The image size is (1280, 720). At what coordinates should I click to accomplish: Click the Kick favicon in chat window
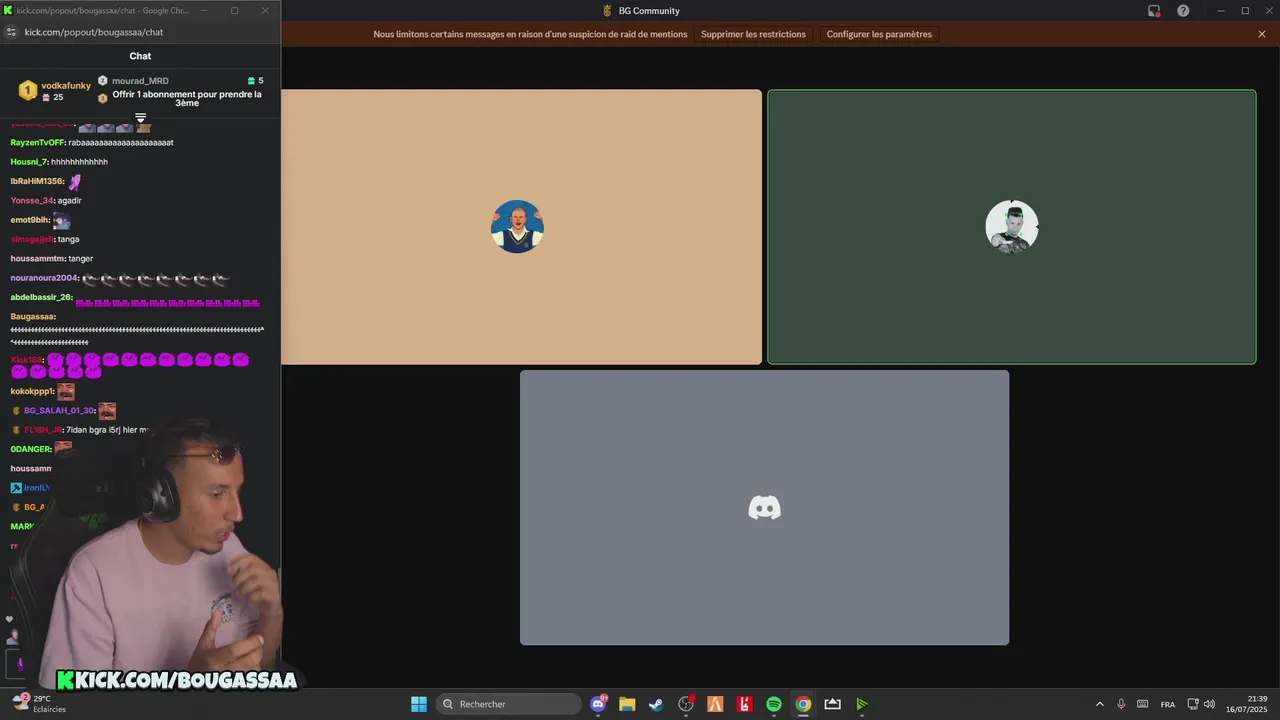pyautogui.click(x=9, y=11)
